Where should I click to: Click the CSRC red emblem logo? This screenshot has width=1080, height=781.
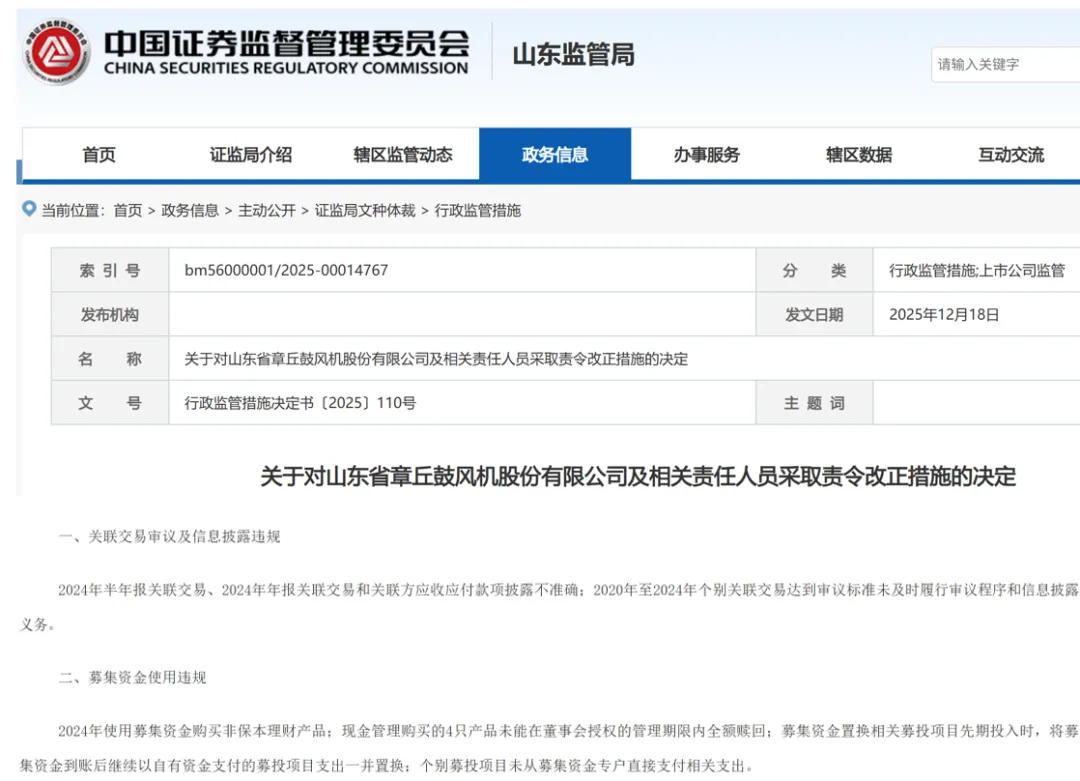pyautogui.click(x=56, y=52)
